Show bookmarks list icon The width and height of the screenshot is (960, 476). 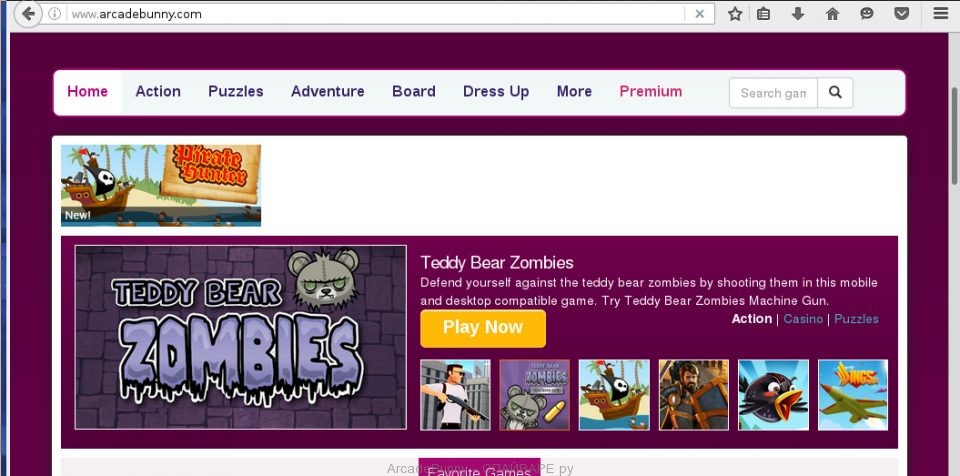click(763, 13)
